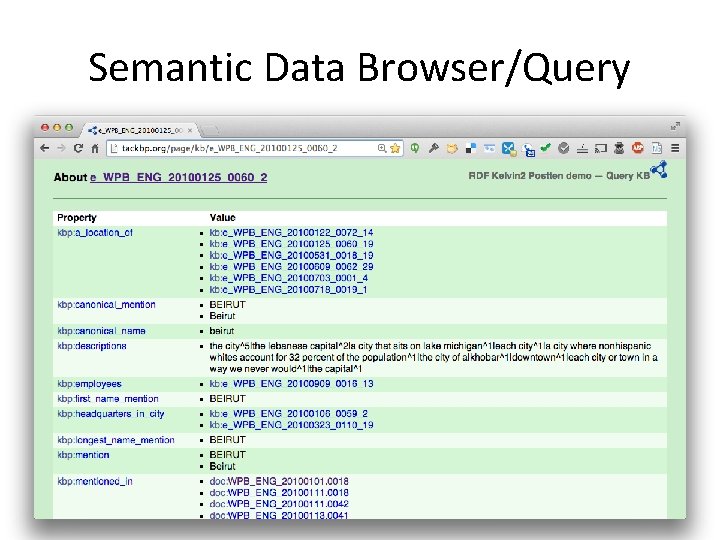Viewport: 720px width, 540px height.
Task: Open the Cast screen extension icon
Action: point(601,148)
